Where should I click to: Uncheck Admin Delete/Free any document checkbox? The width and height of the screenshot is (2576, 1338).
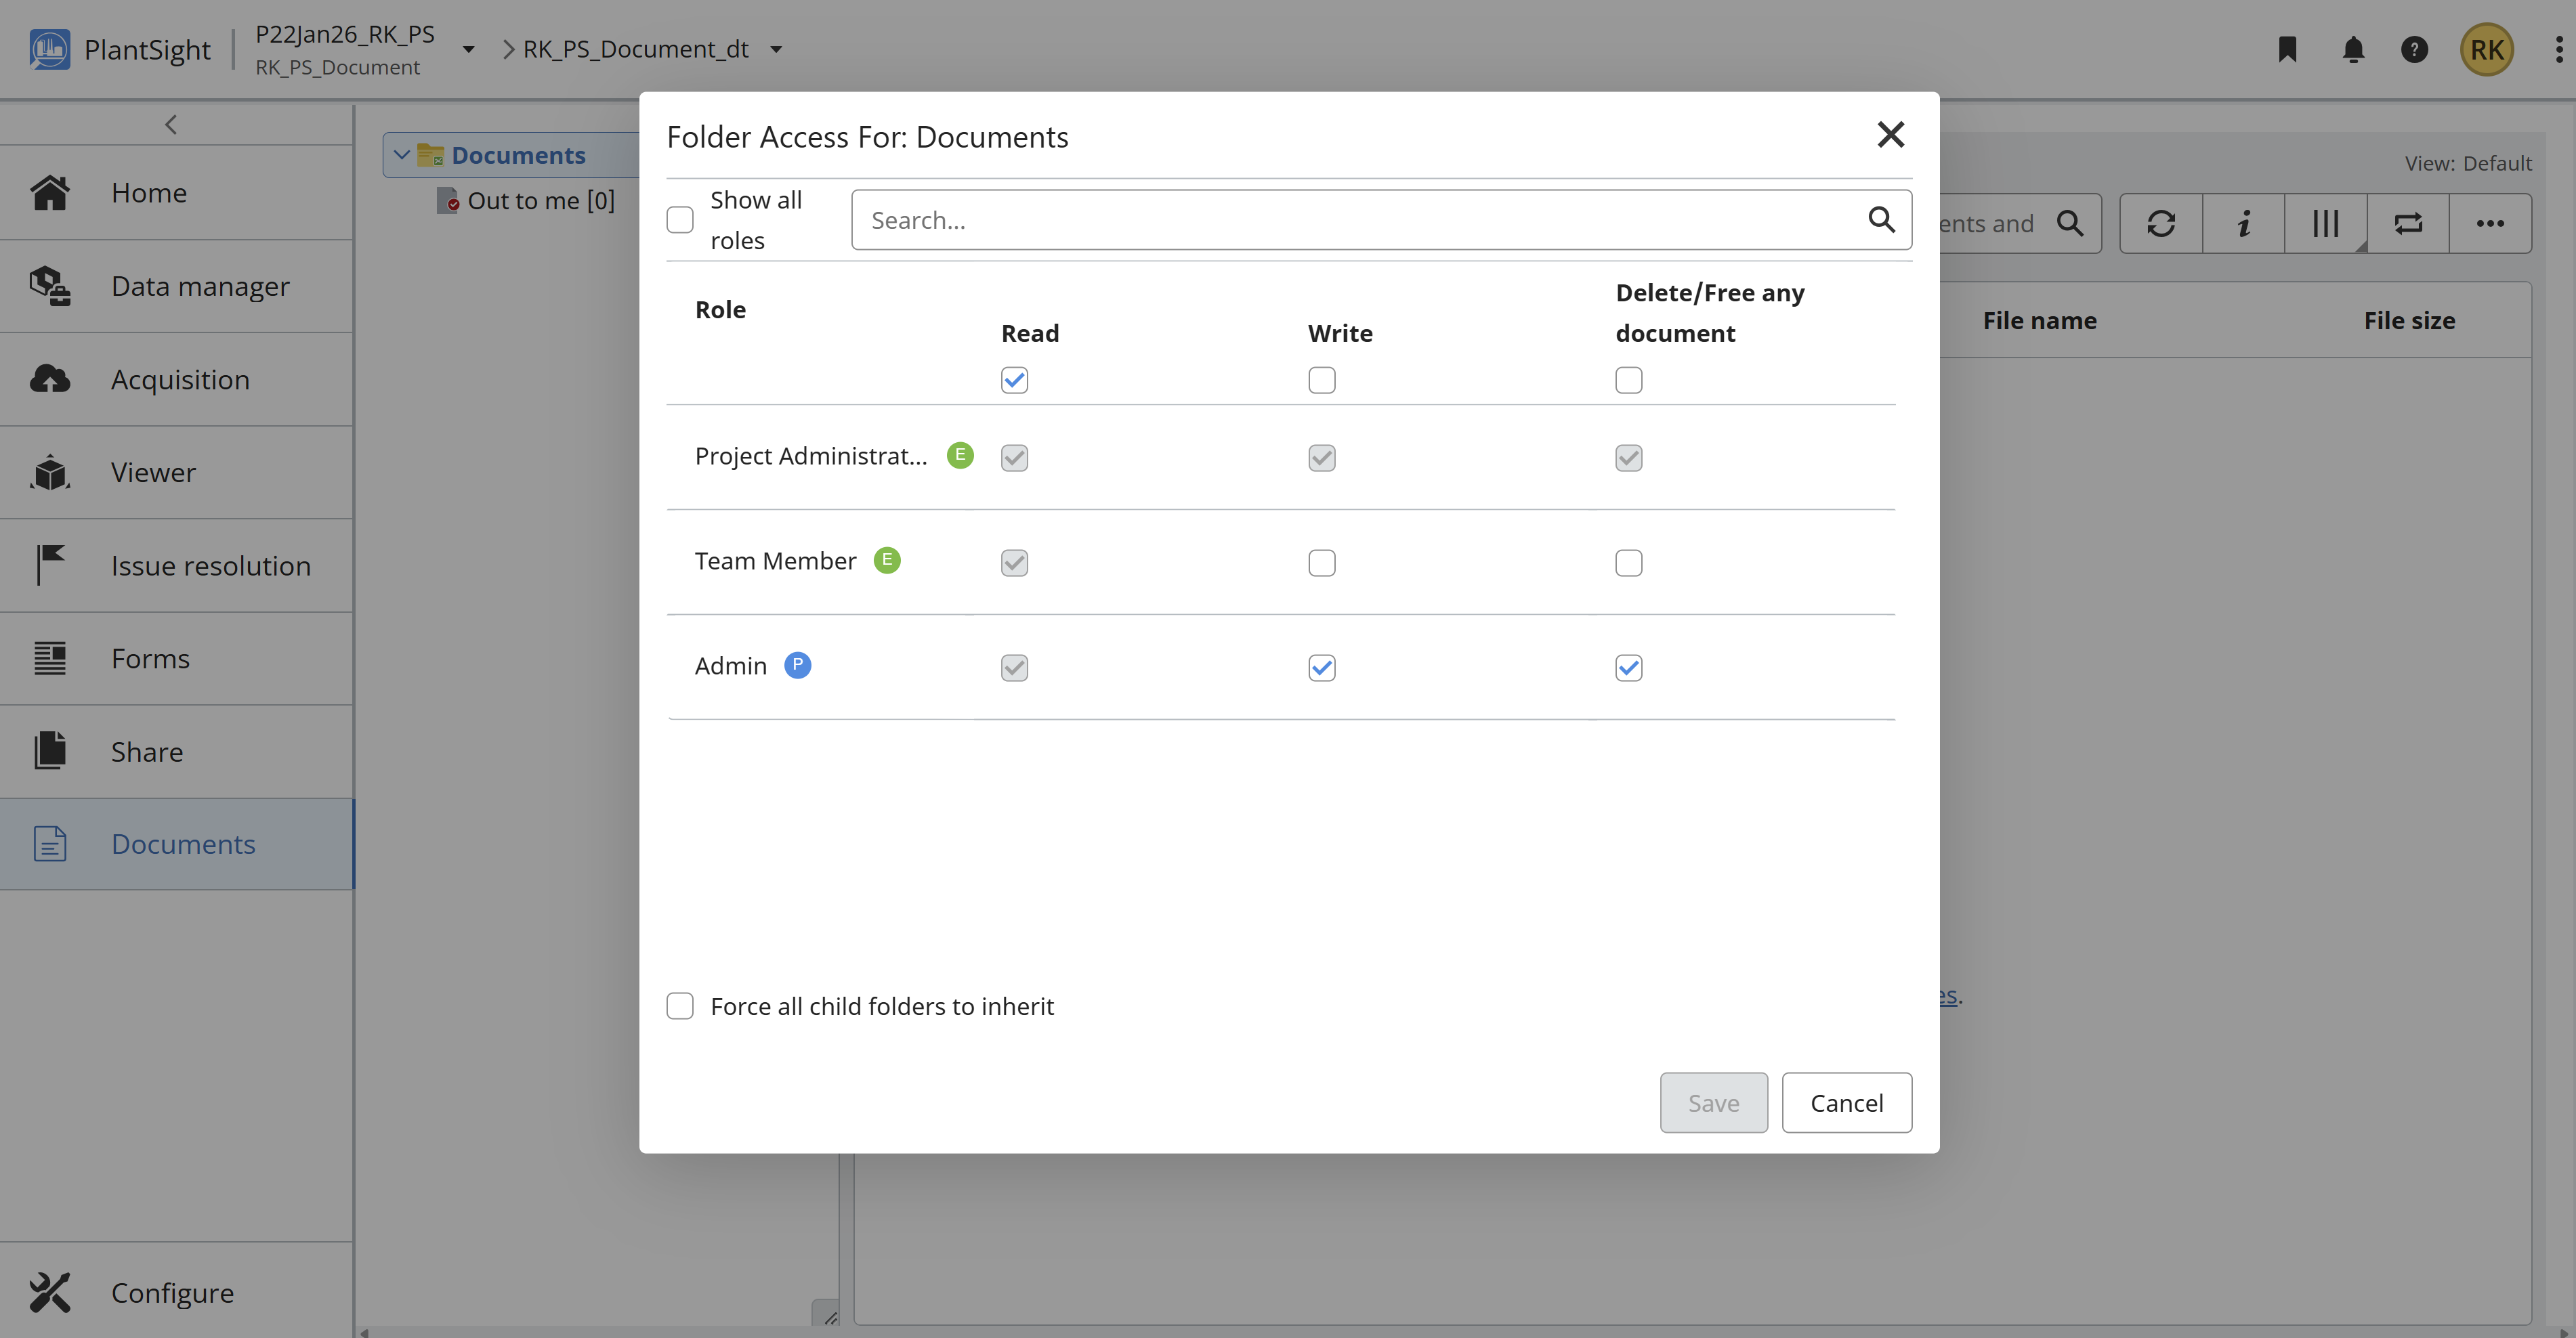pos(1628,668)
